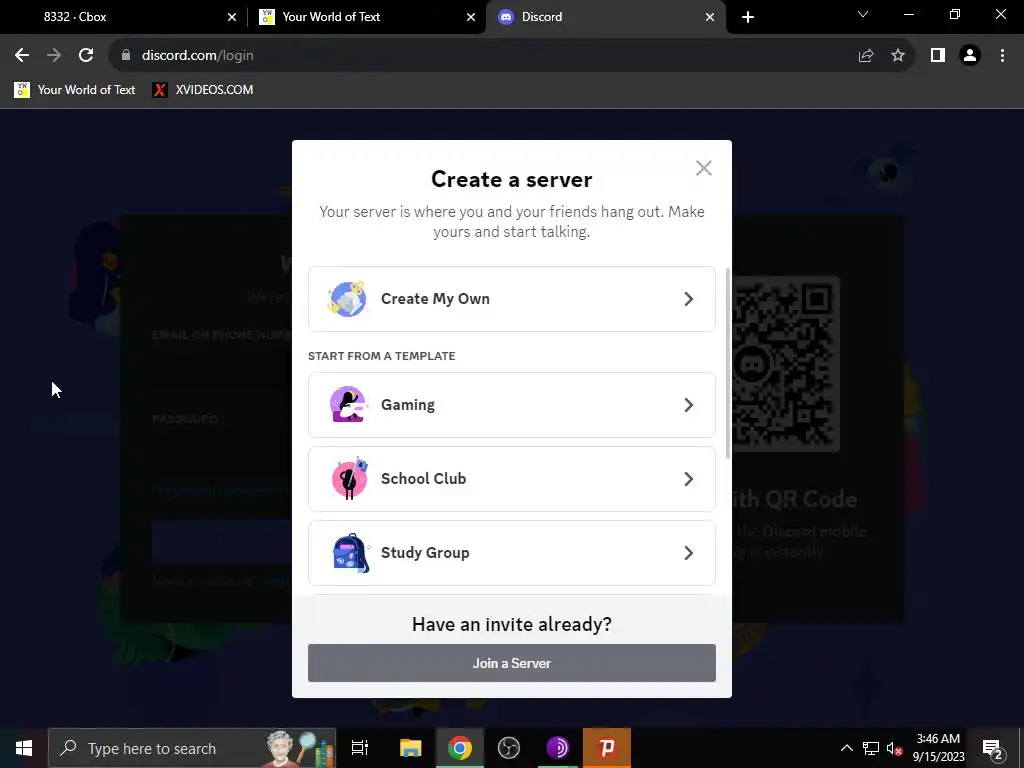1024x768 pixels.
Task: Click the site lock icon
Action: click(126, 56)
